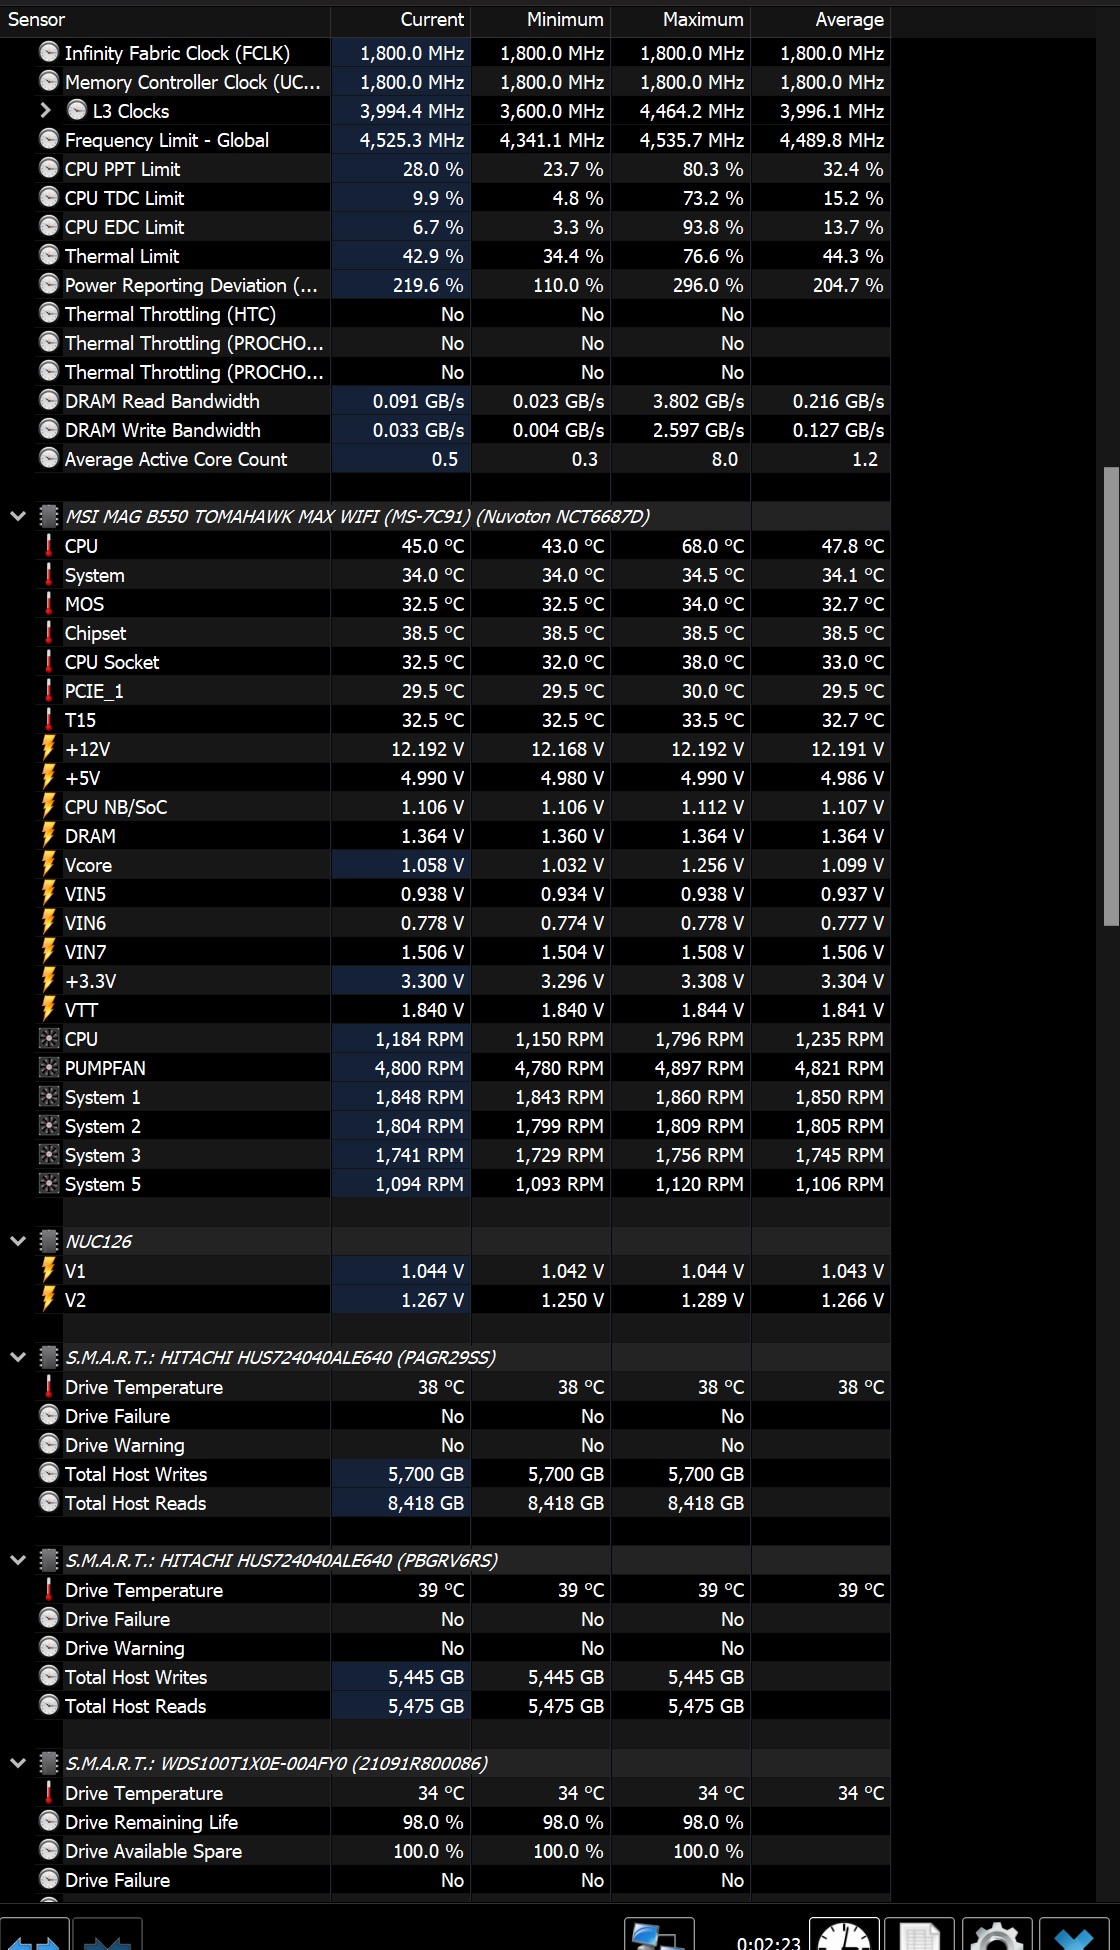This screenshot has height=1950, width=1120.
Task: Click the thermometer icon beside PCIE_1
Action: coord(49,690)
